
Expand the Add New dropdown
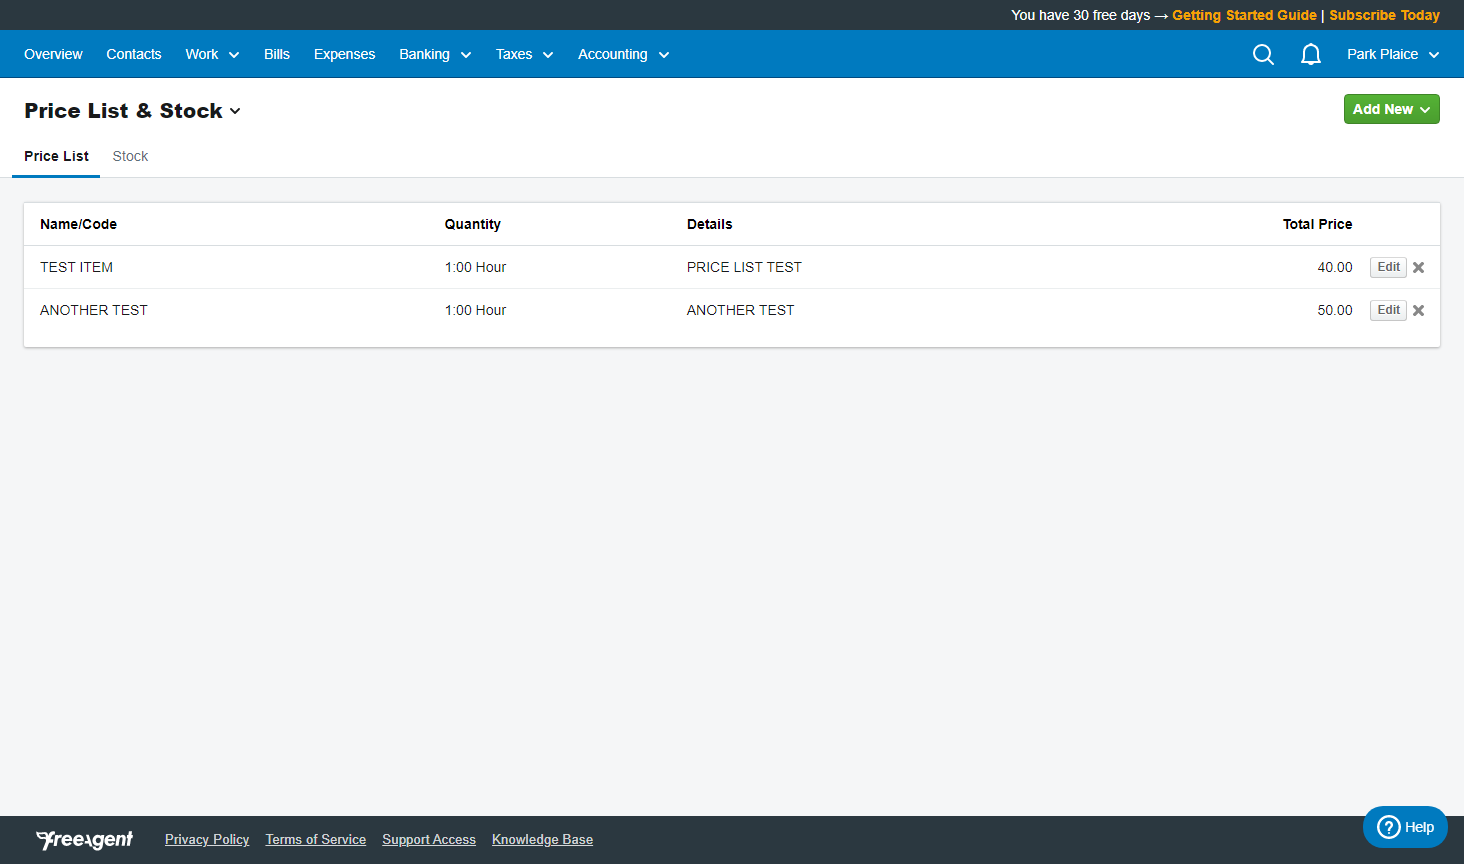(1391, 109)
